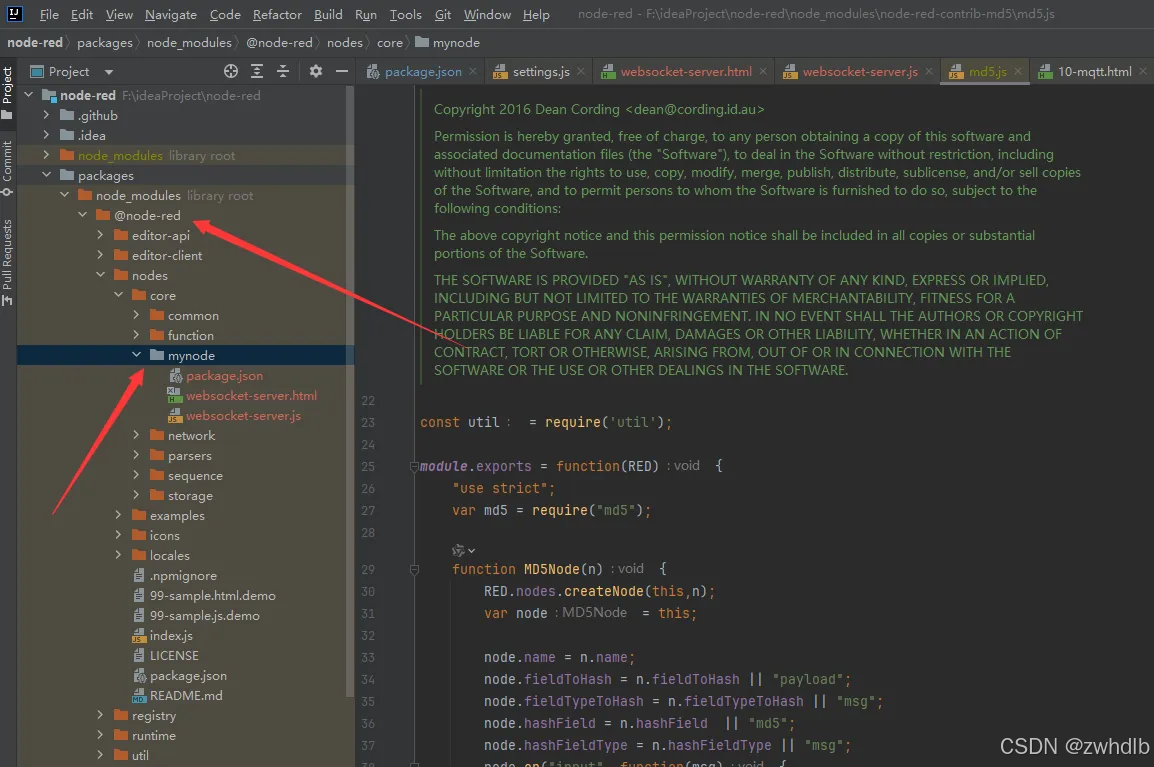
Task: Fold the module.exports function at line 25
Action: click(414, 466)
